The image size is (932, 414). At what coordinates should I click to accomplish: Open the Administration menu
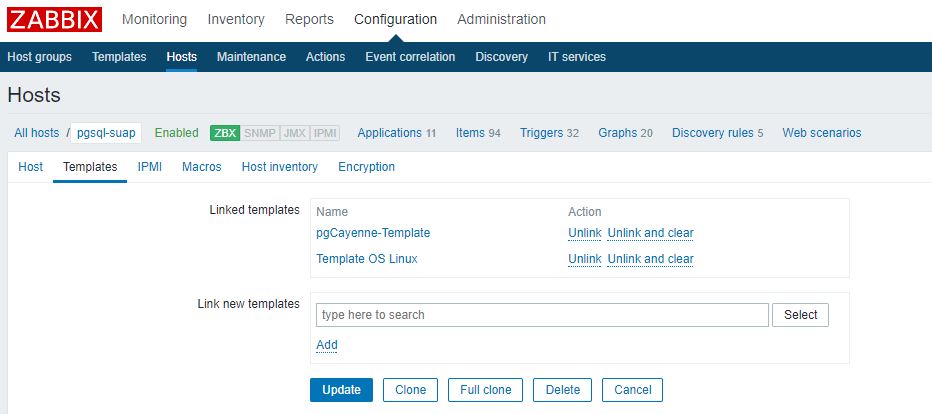click(501, 19)
